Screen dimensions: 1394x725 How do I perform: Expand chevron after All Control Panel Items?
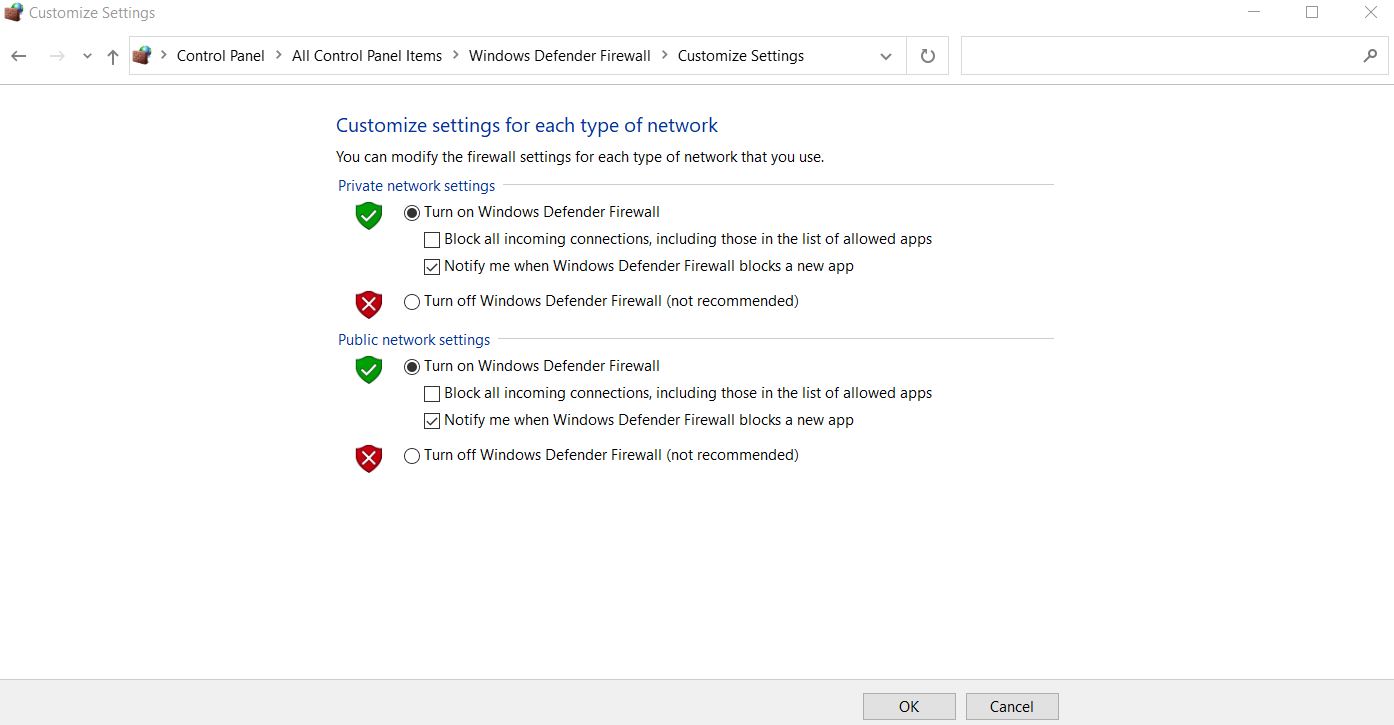[x=456, y=56]
